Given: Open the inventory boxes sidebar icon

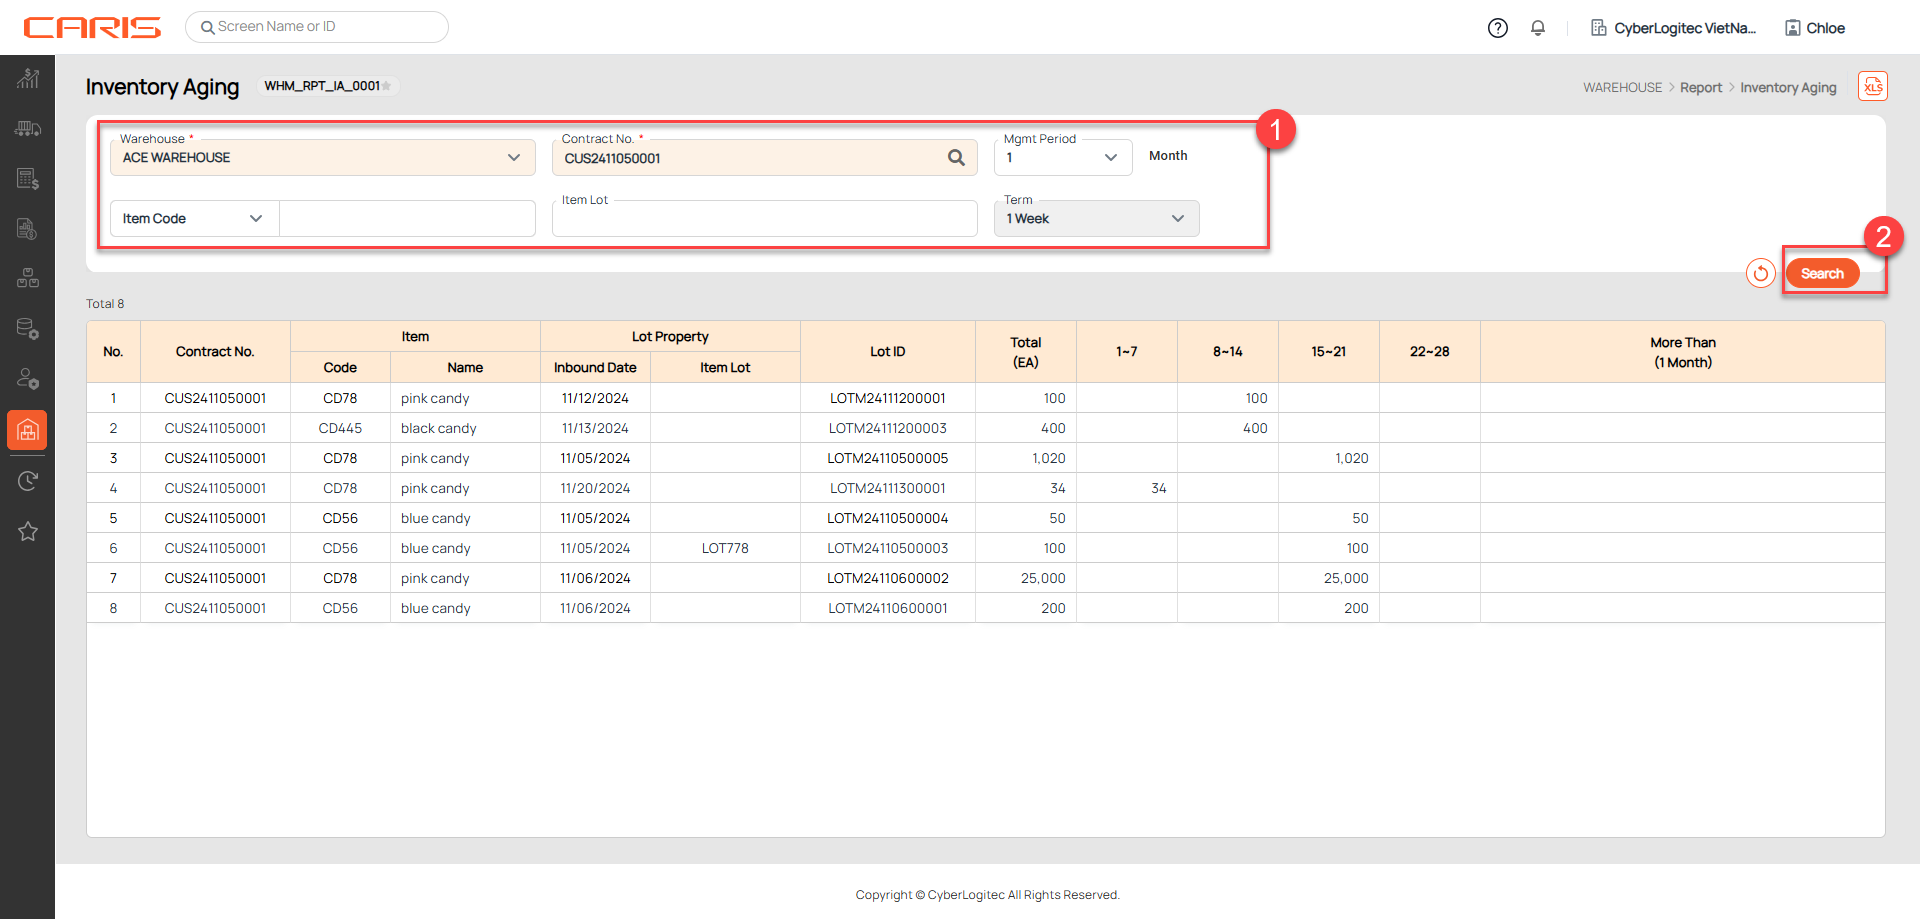Looking at the screenshot, I should (28, 279).
